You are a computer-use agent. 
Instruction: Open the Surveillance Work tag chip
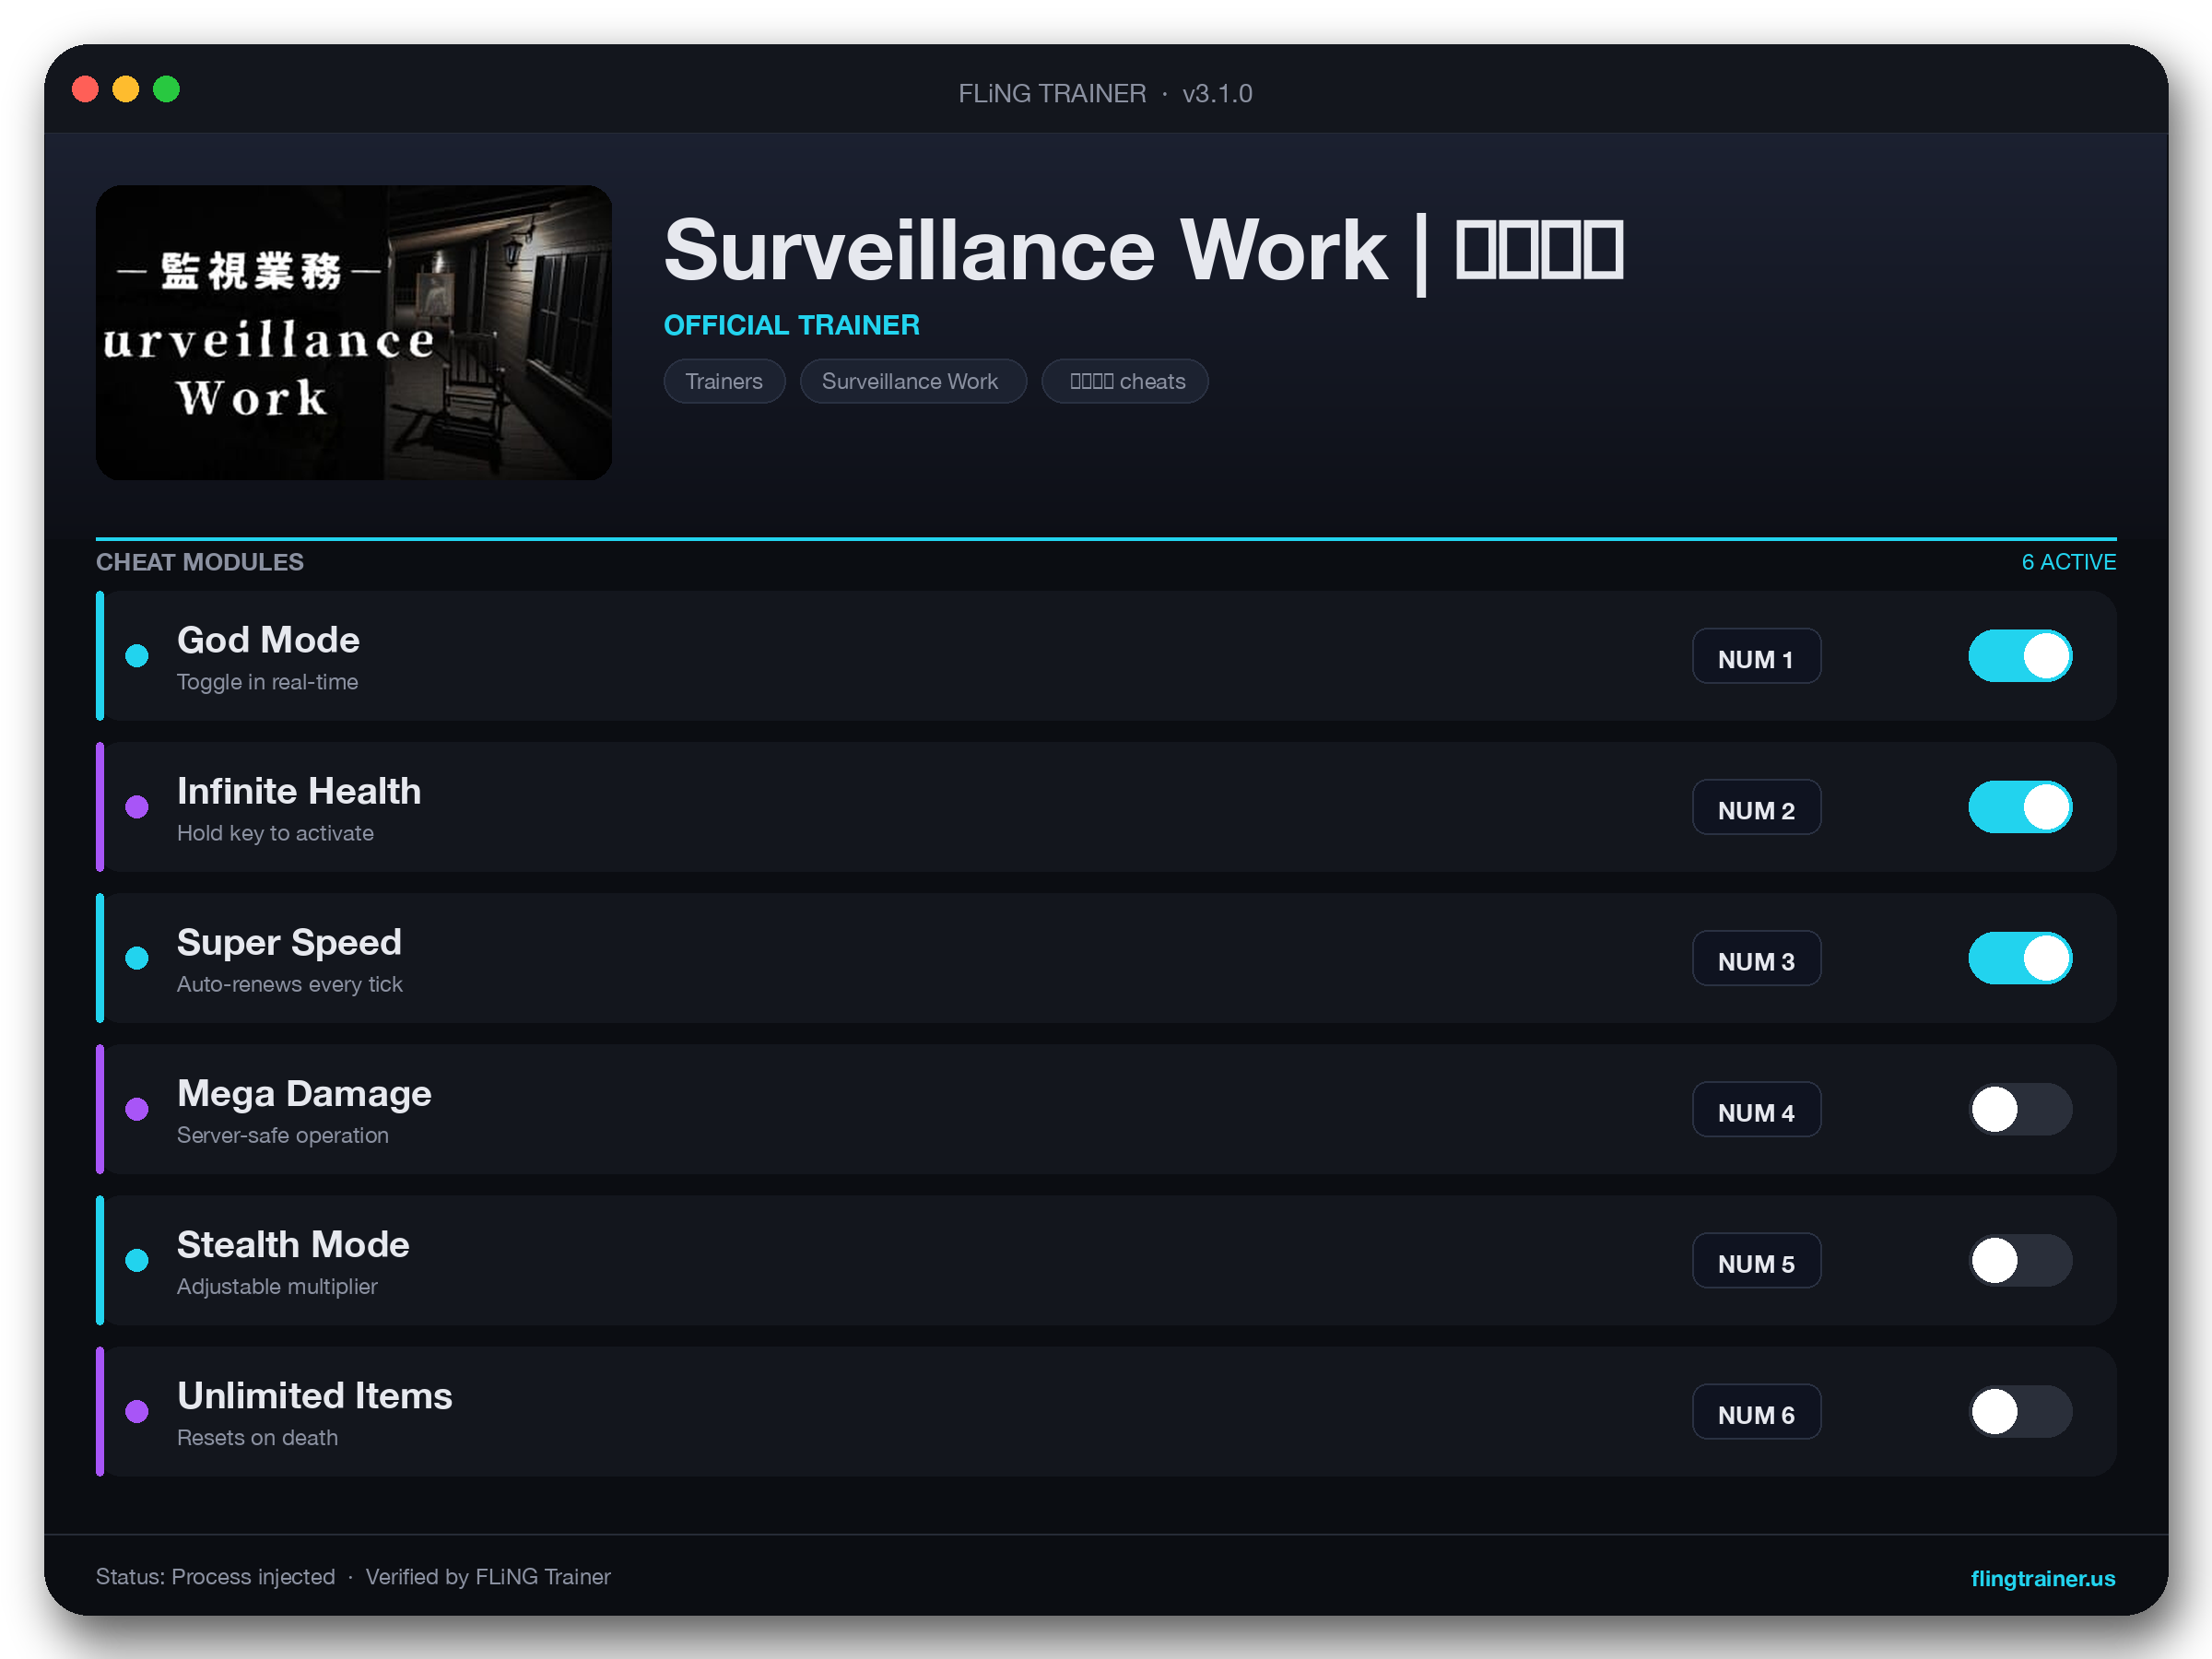[912, 381]
